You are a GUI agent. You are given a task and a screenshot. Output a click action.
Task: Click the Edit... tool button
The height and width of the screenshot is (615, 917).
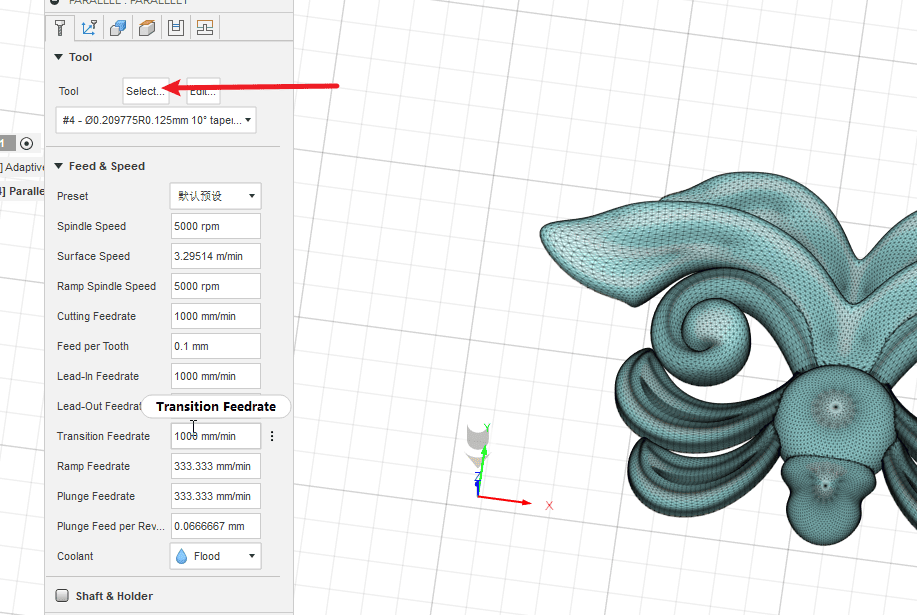(x=203, y=91)
